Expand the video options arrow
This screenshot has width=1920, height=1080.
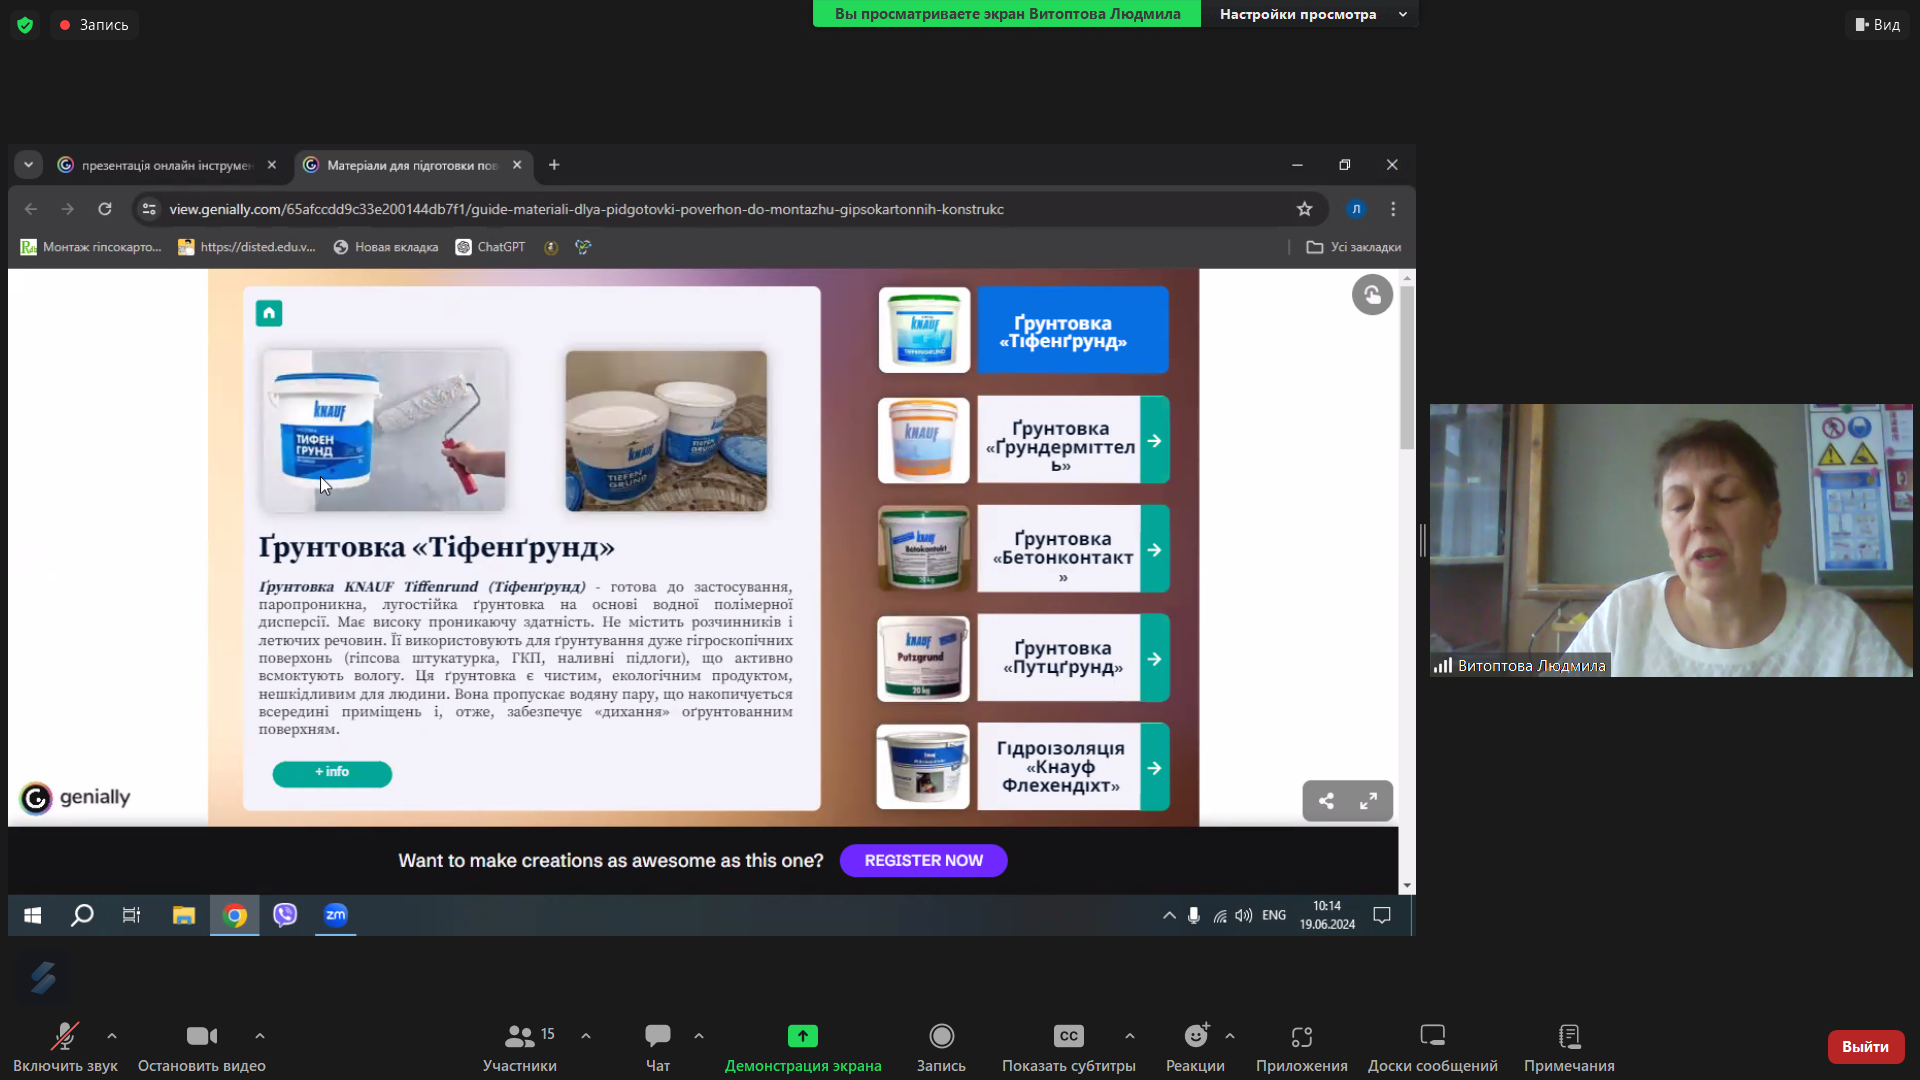[x=260, y=1036]
